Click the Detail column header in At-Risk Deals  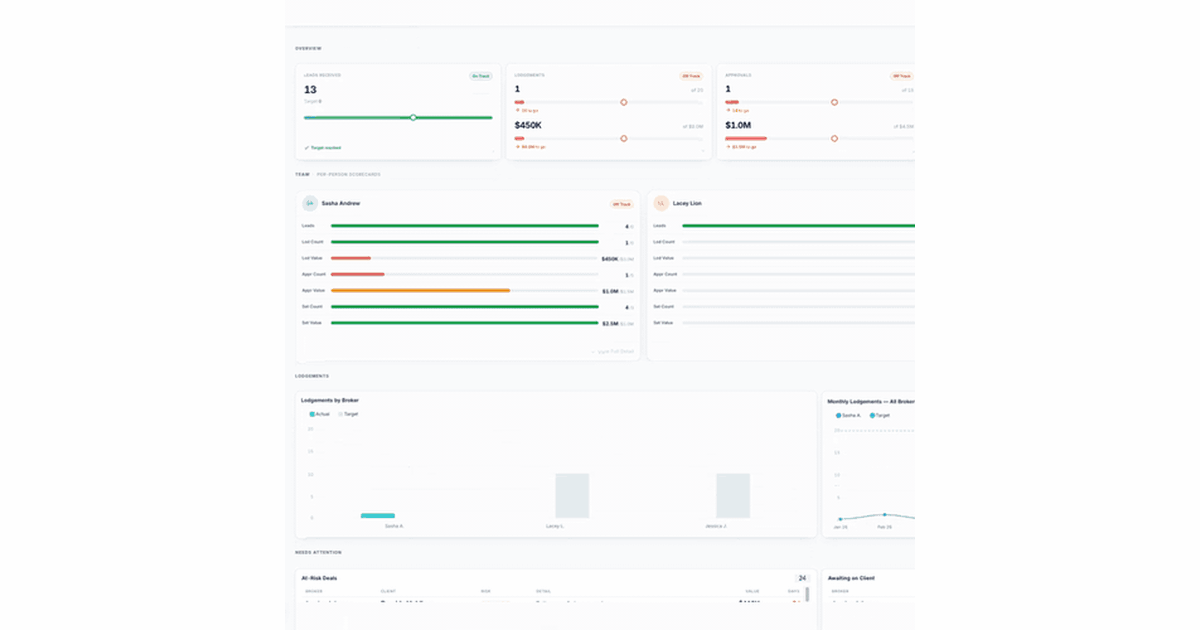543,591
